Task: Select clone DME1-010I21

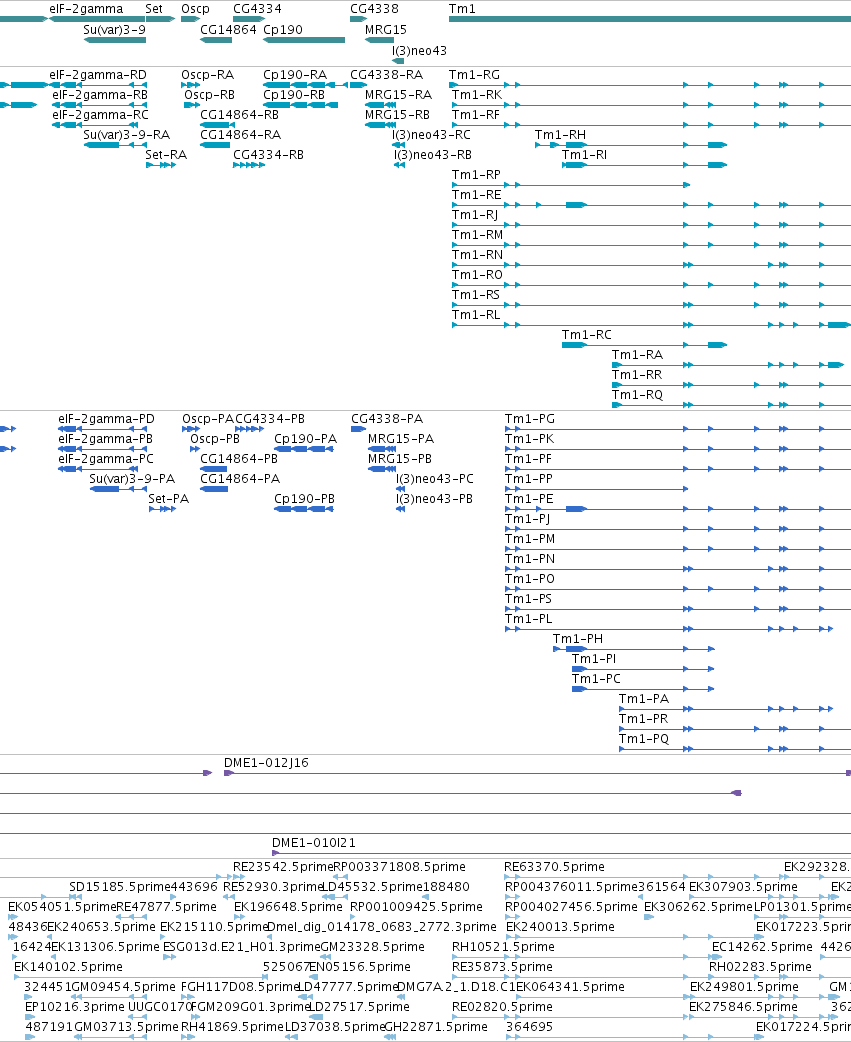Action: pyautogui.click(x=314, y=842)
